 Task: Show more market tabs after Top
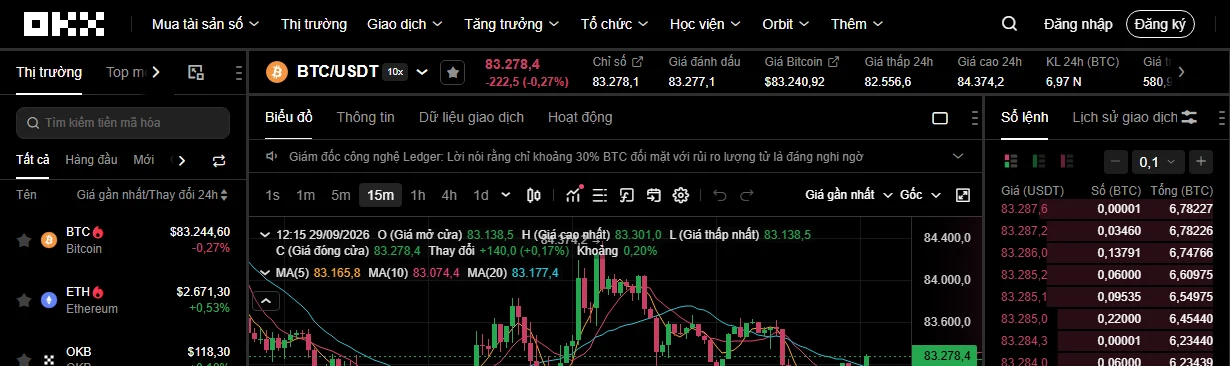(157, 72)
